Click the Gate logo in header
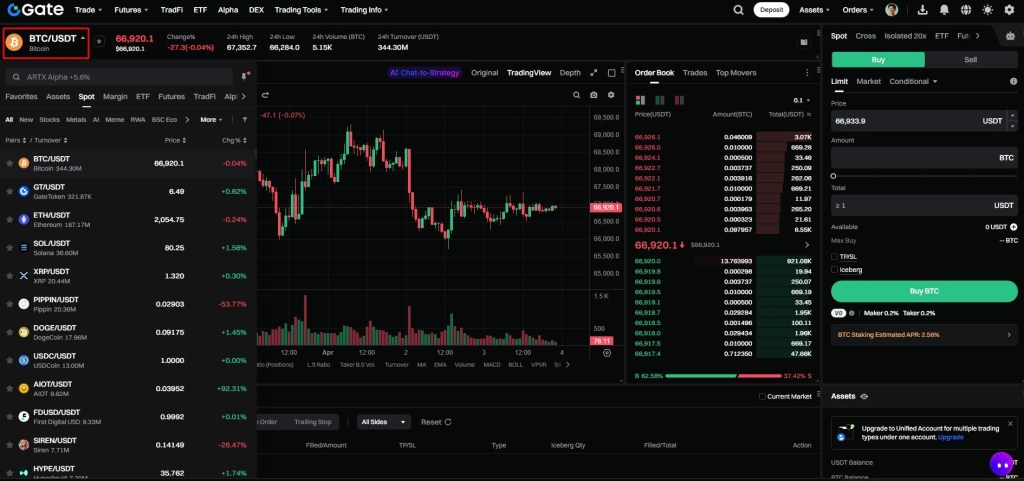This screenshot has height=481, width=1024. tap(35, 10)
